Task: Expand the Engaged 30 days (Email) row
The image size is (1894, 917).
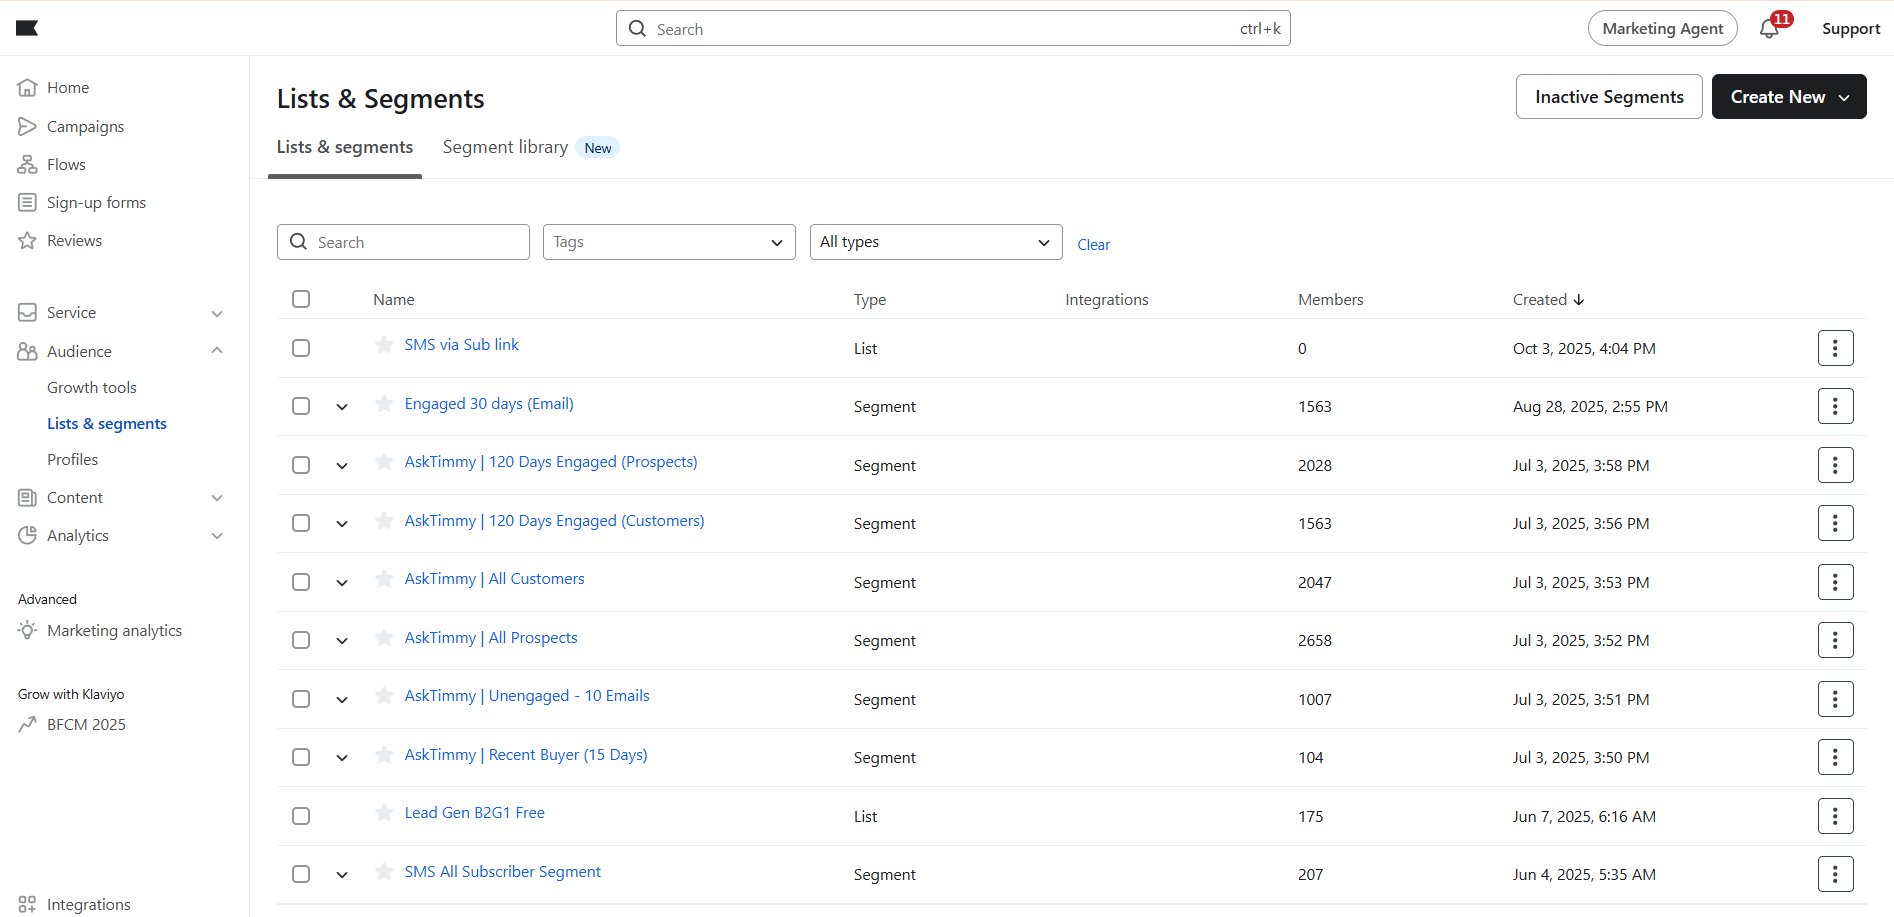Action: 342,407
